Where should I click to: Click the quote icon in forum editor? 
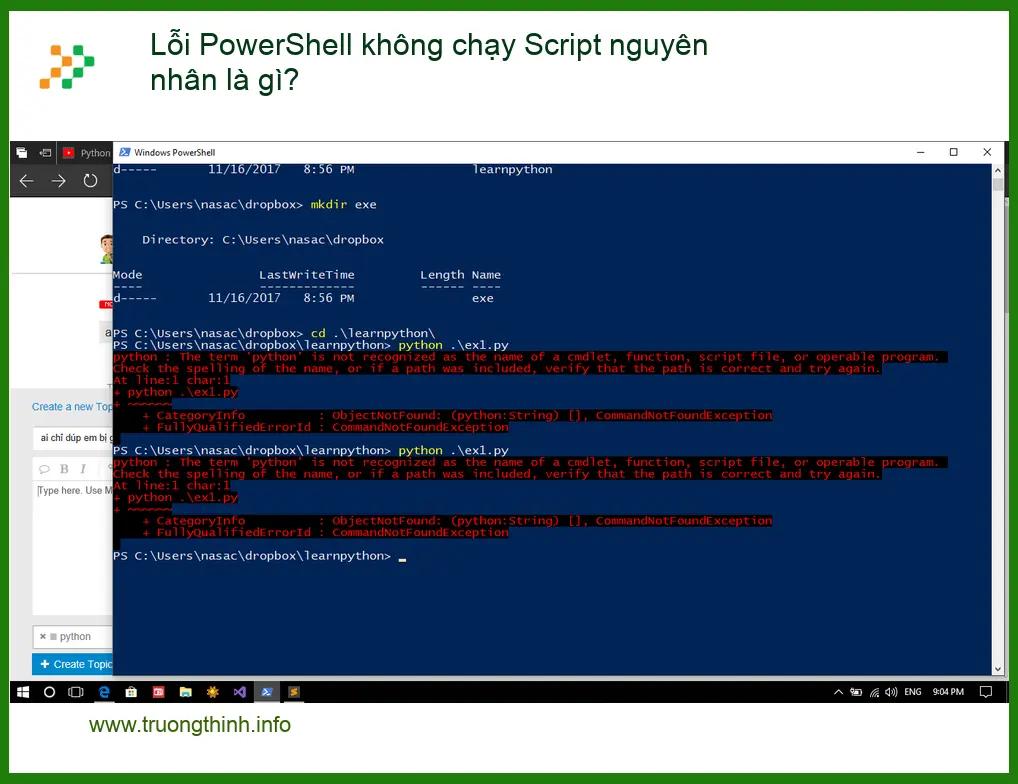point(44,469)
